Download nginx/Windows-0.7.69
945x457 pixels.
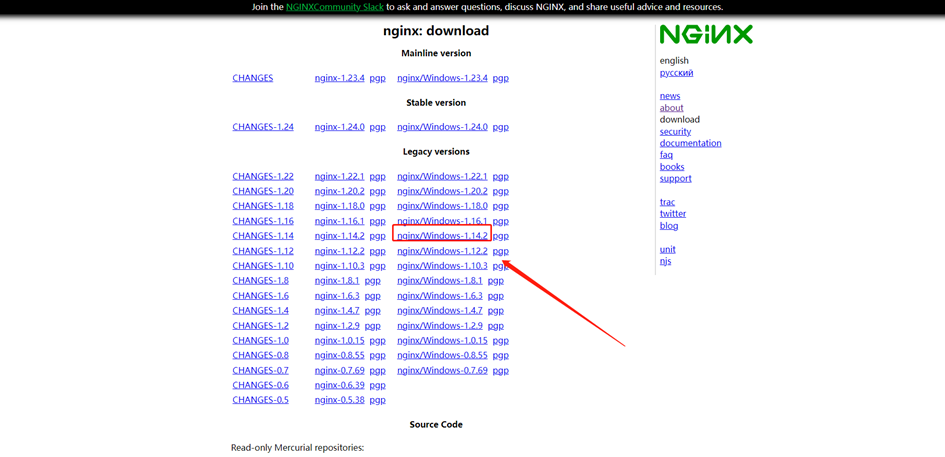[442, 370]
